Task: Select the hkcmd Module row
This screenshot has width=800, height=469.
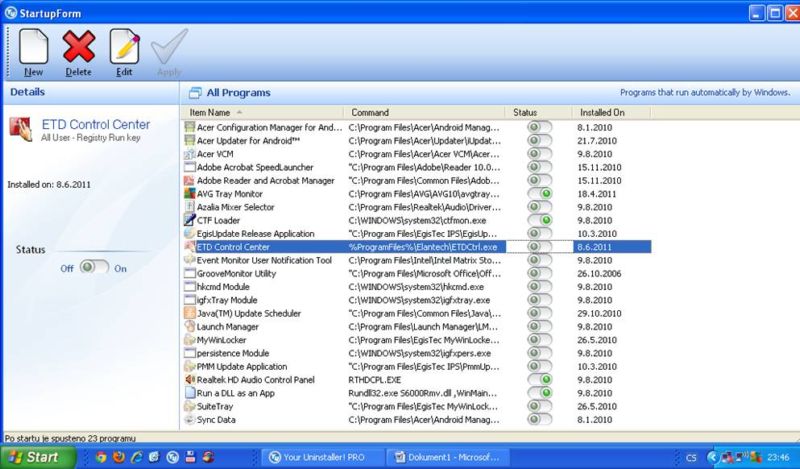Action: [416, 287]
